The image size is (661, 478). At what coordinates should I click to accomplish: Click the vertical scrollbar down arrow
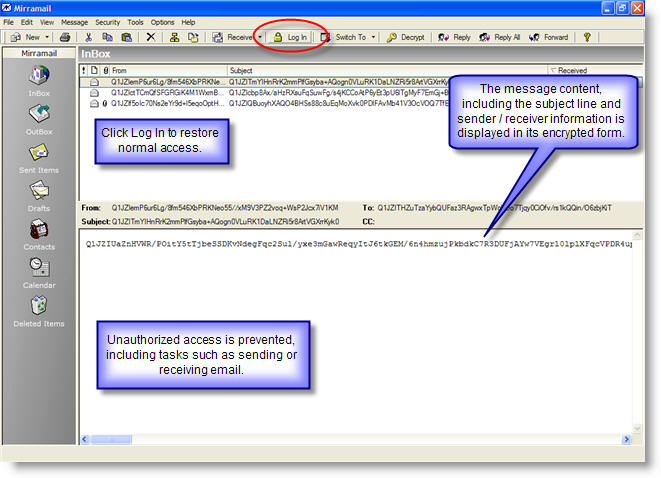click(637, 429)
